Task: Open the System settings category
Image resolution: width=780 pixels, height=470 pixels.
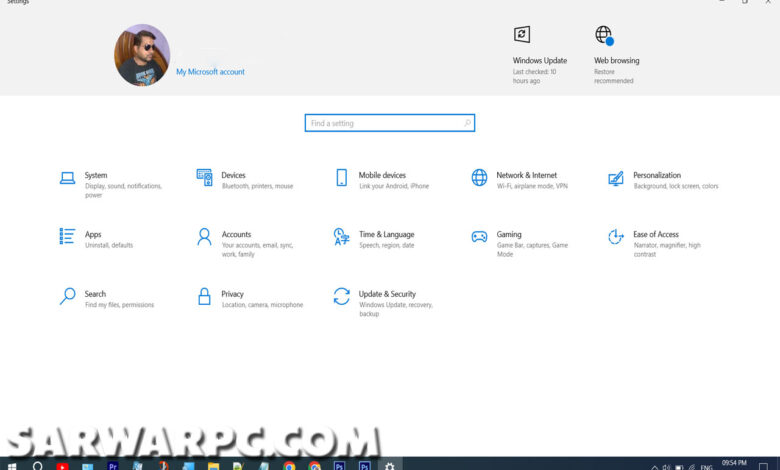Action: click(x=111, y=185)
